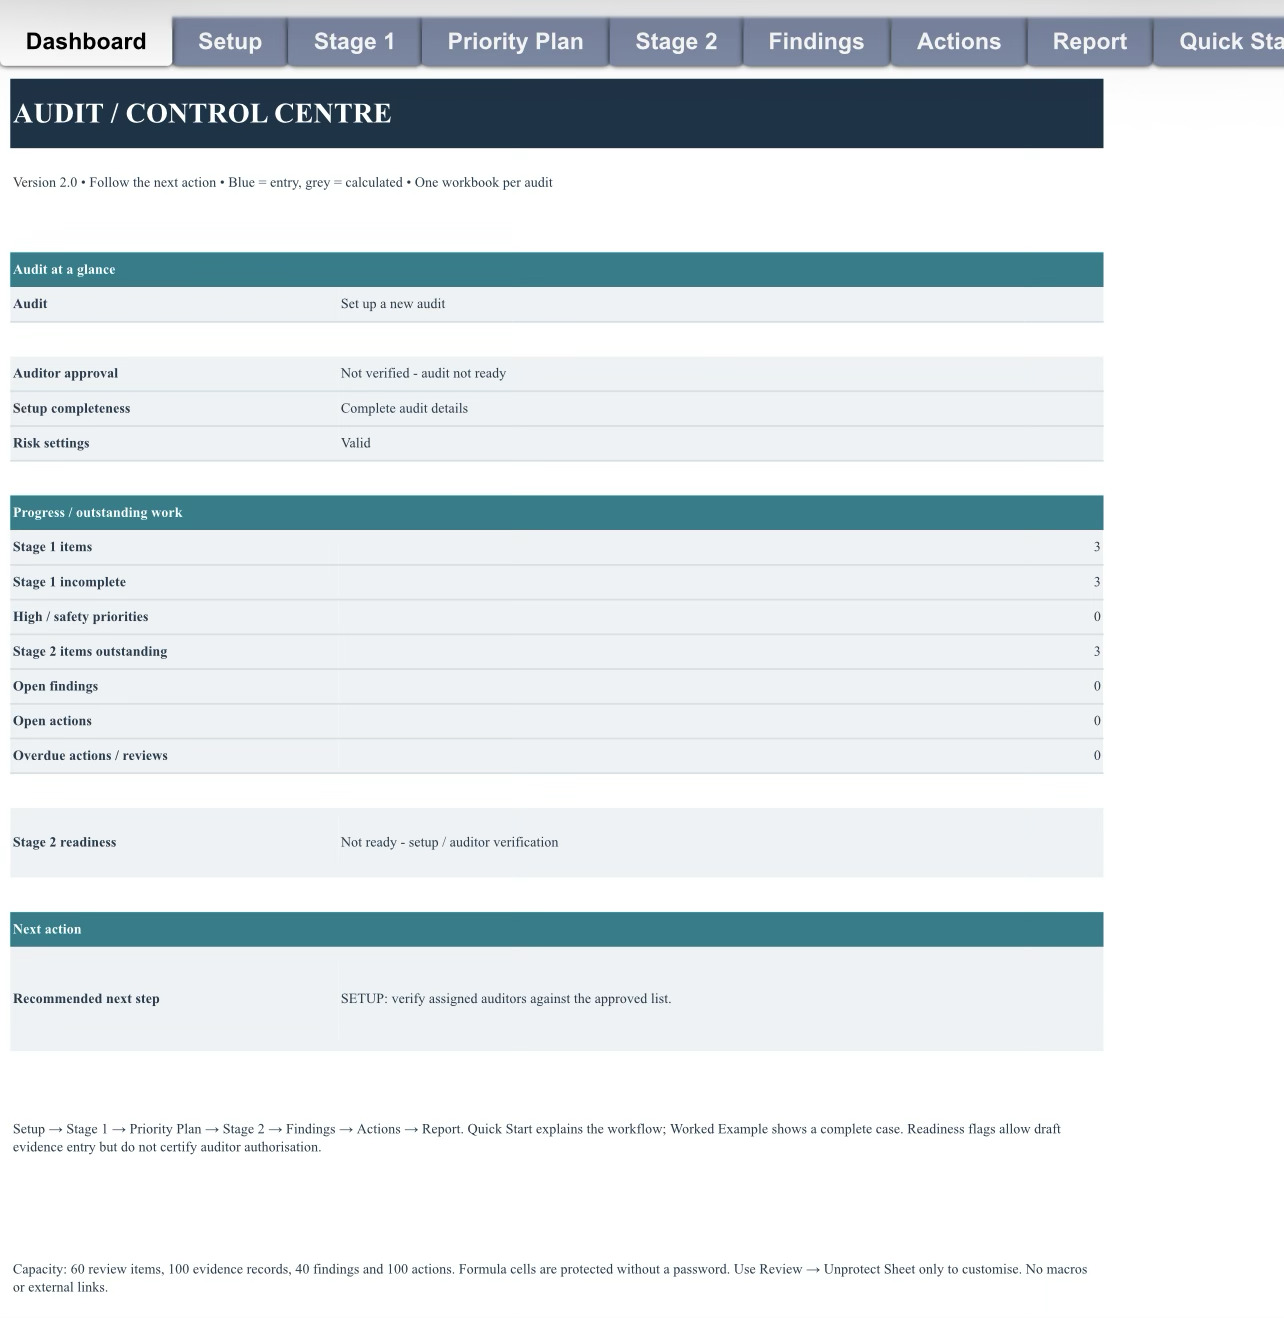
Task: Select the 'Capacity: 60 review items' note
Action: (x=550, y=1278)
